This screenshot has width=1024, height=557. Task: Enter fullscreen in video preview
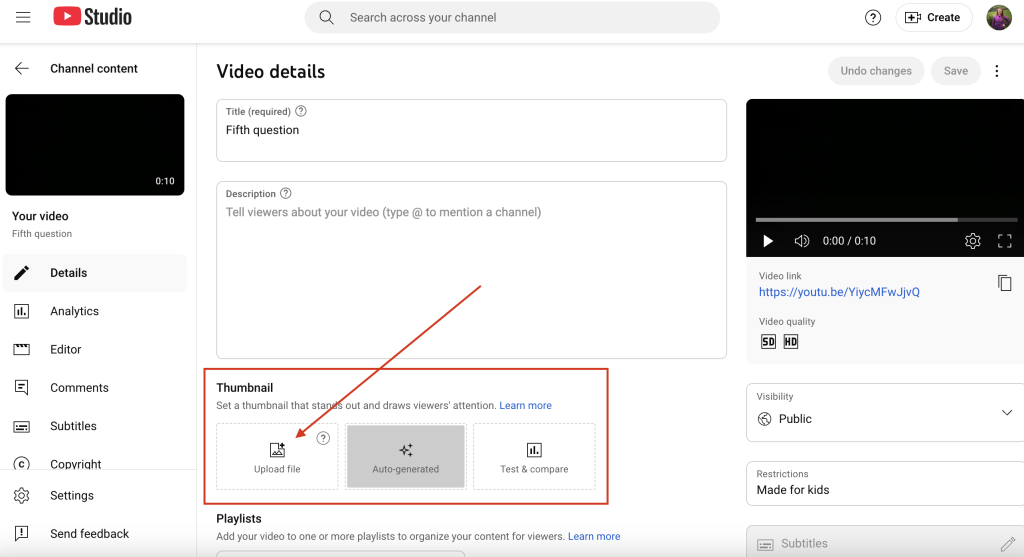(1005, 241)
